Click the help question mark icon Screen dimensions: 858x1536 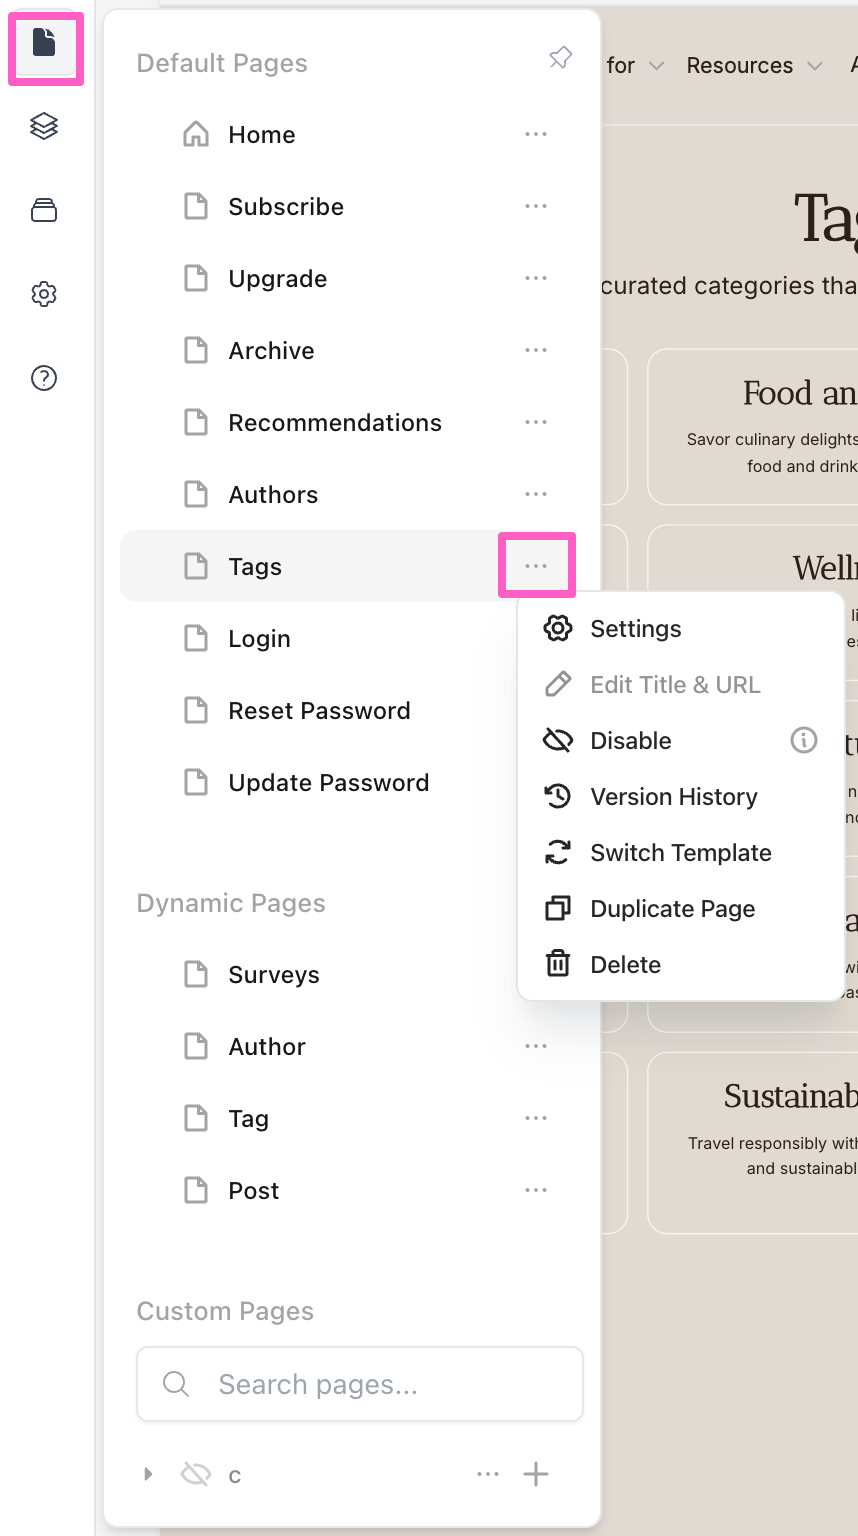(44, 378)
